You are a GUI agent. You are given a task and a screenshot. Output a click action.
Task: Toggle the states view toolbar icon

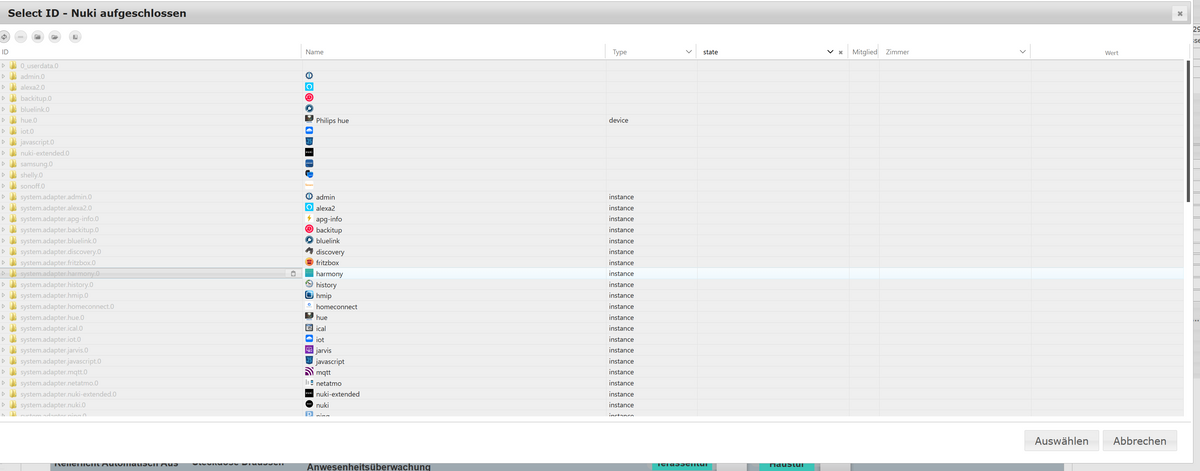(76, 36)
